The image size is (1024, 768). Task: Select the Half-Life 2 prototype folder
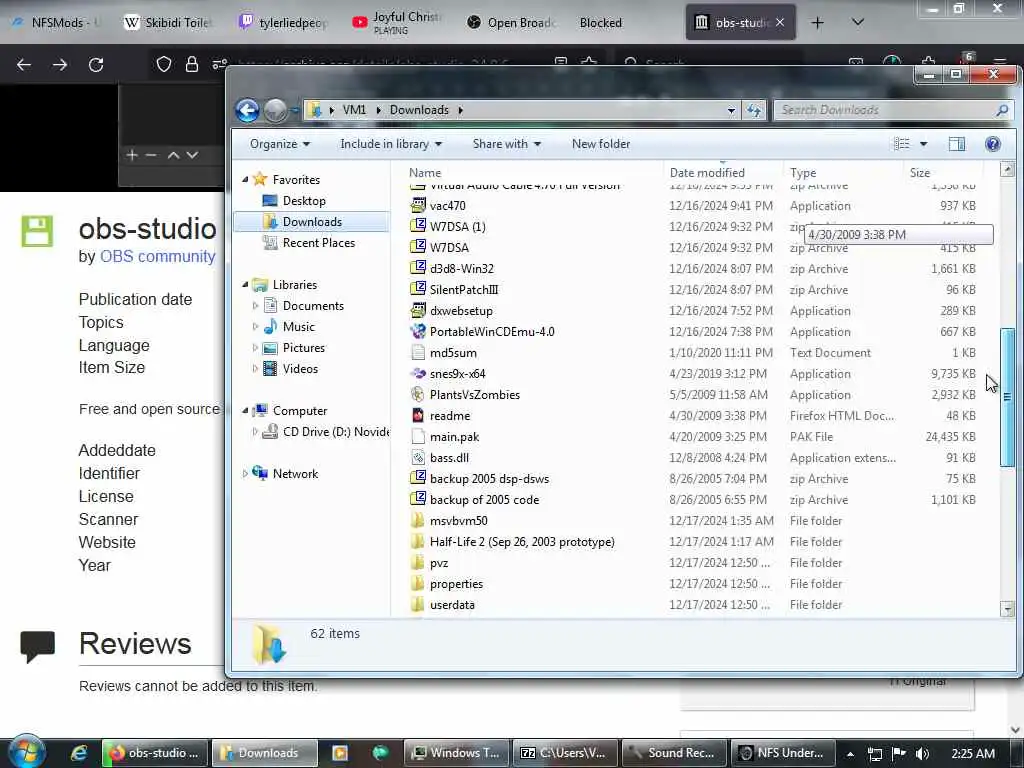point(522,542)
